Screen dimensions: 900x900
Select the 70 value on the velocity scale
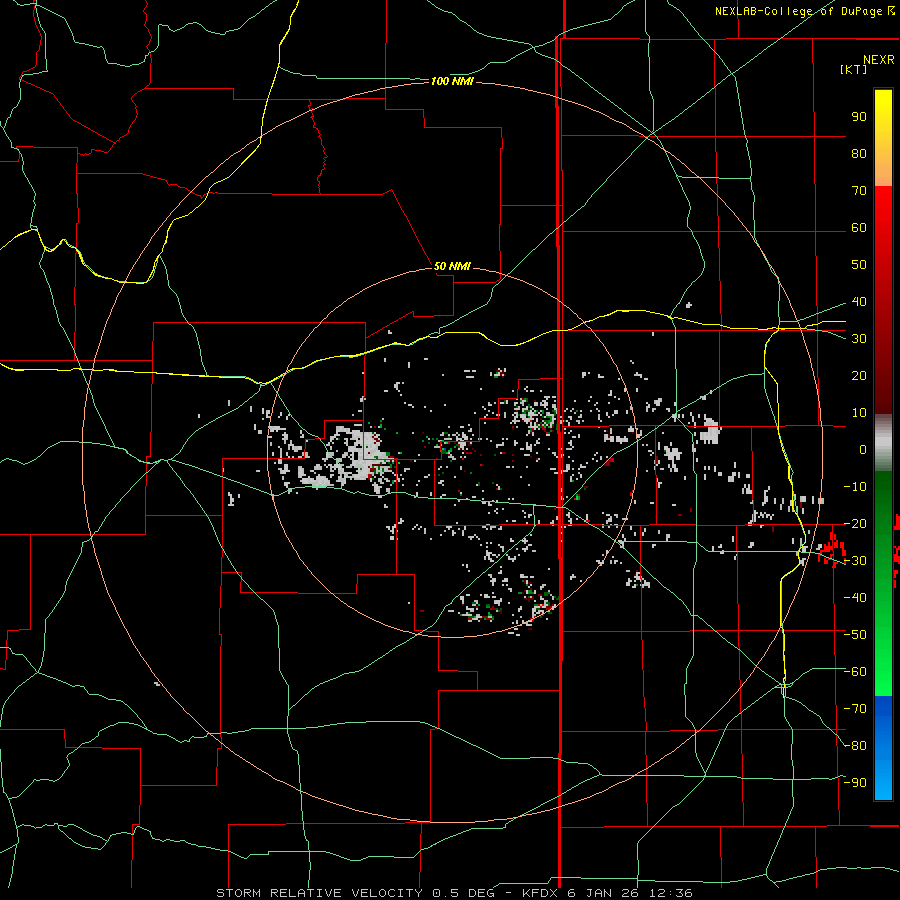859,191
